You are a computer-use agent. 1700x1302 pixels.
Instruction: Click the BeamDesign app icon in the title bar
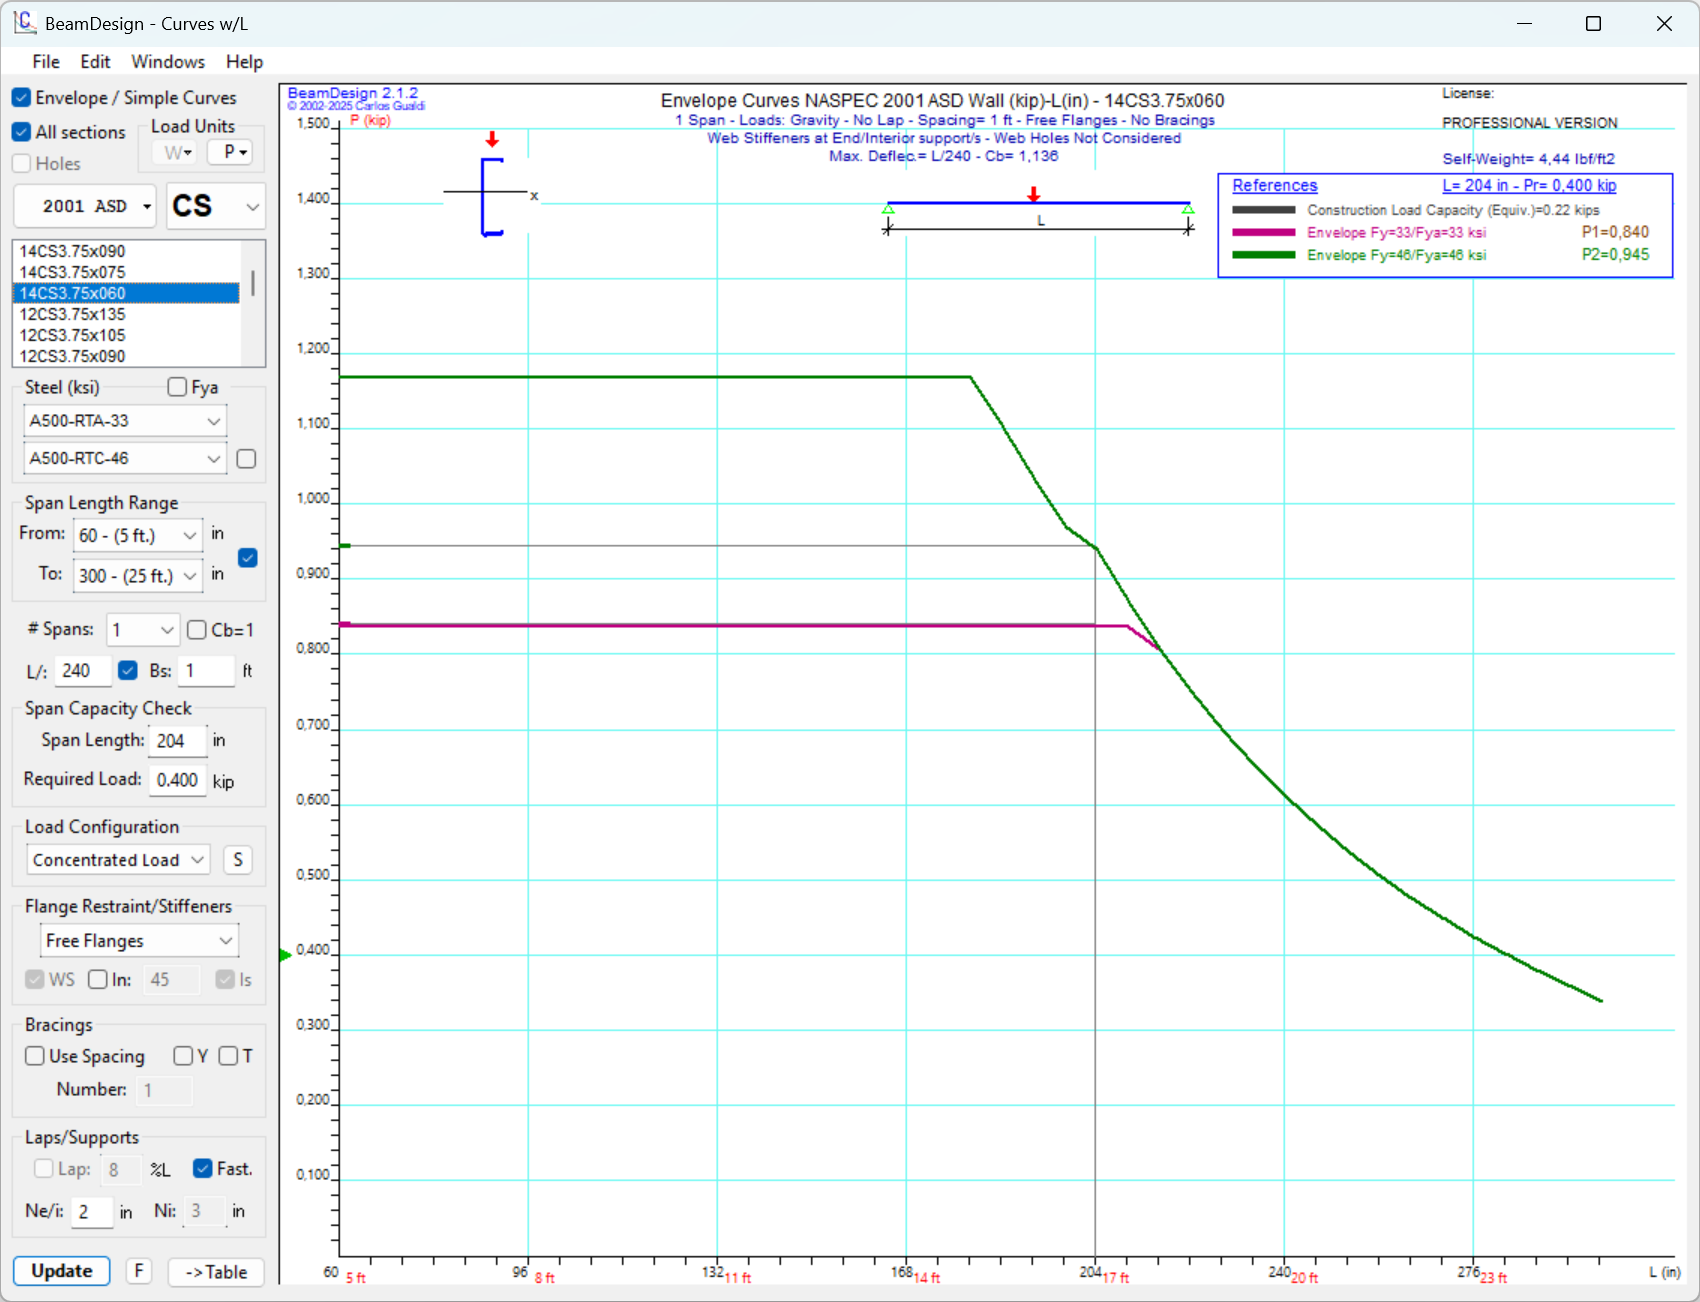click(24, 23)
